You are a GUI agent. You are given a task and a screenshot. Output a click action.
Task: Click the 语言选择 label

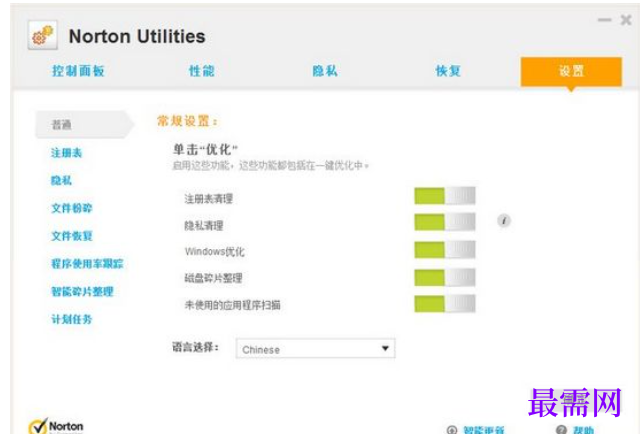tap(196, 347)
